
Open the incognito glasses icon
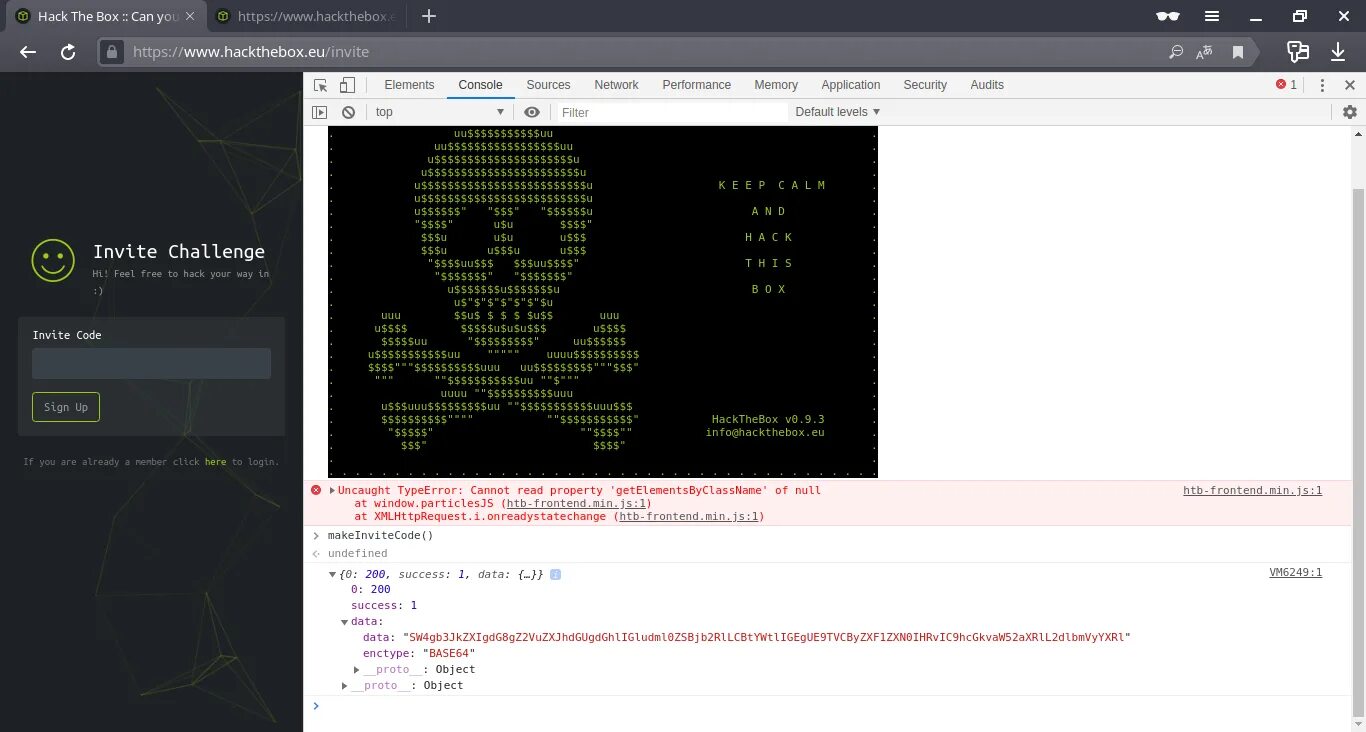[x=1167, y=16]
